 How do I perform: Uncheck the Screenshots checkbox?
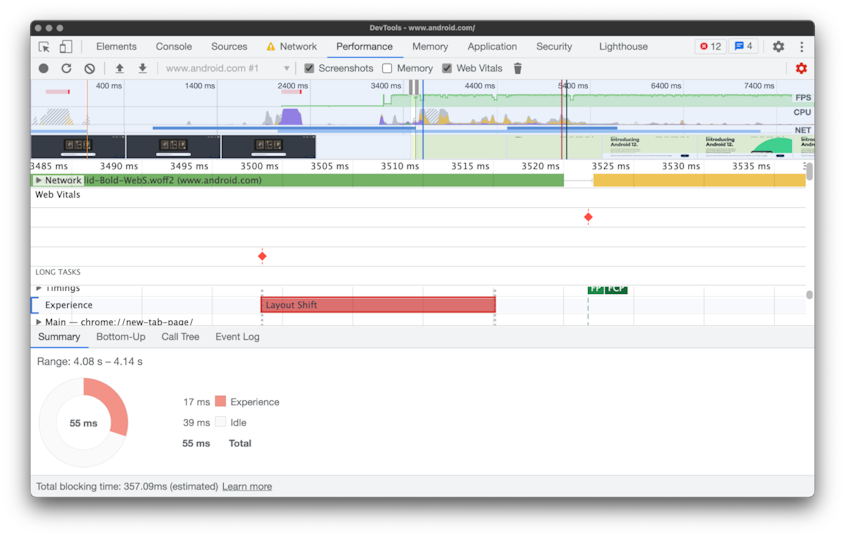click(x=310, y=69)
